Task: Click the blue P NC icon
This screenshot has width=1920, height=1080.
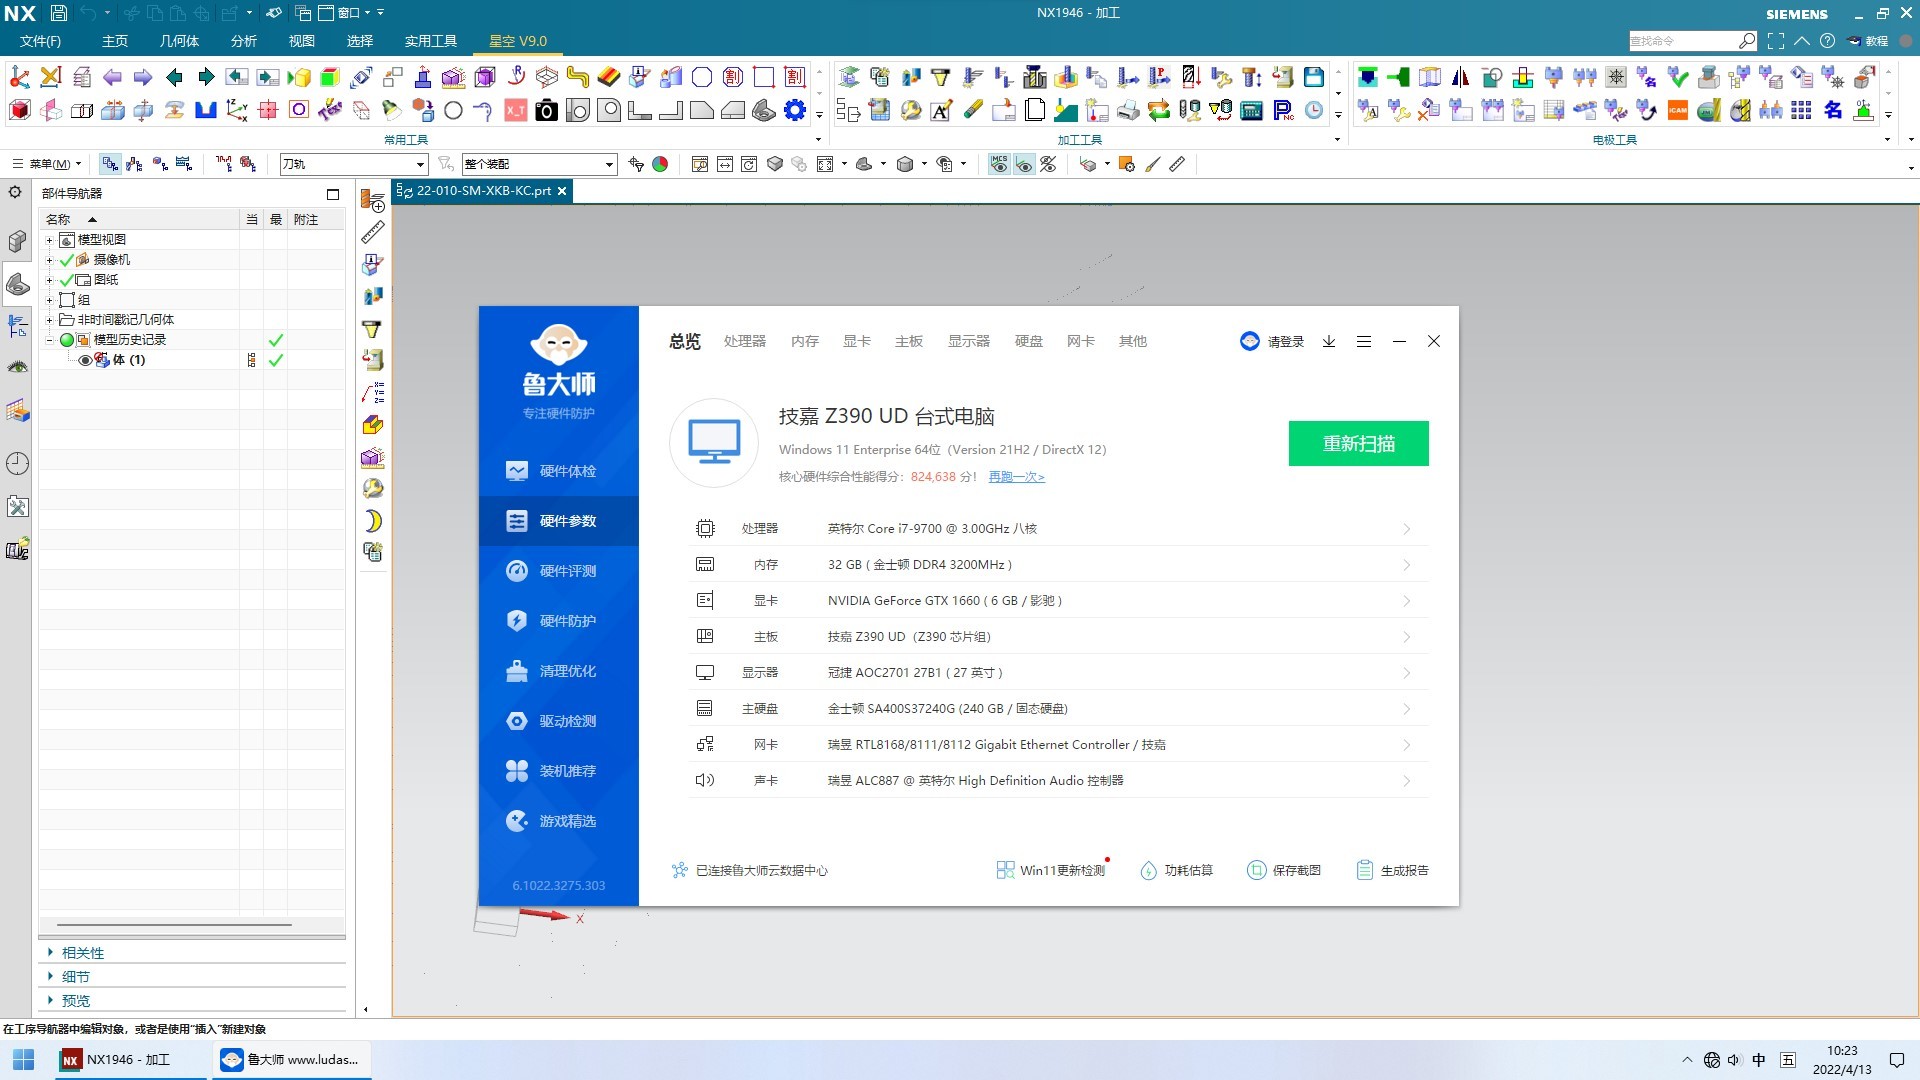Action: (1283, 110)
